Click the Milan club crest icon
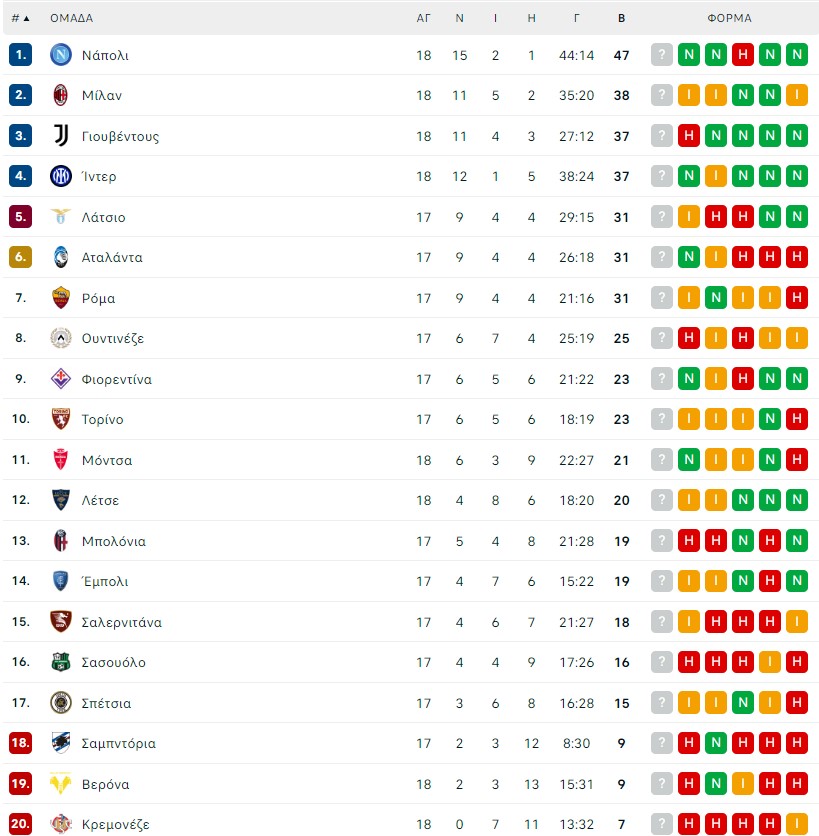The image size is (819, 836). coord(61,95)
